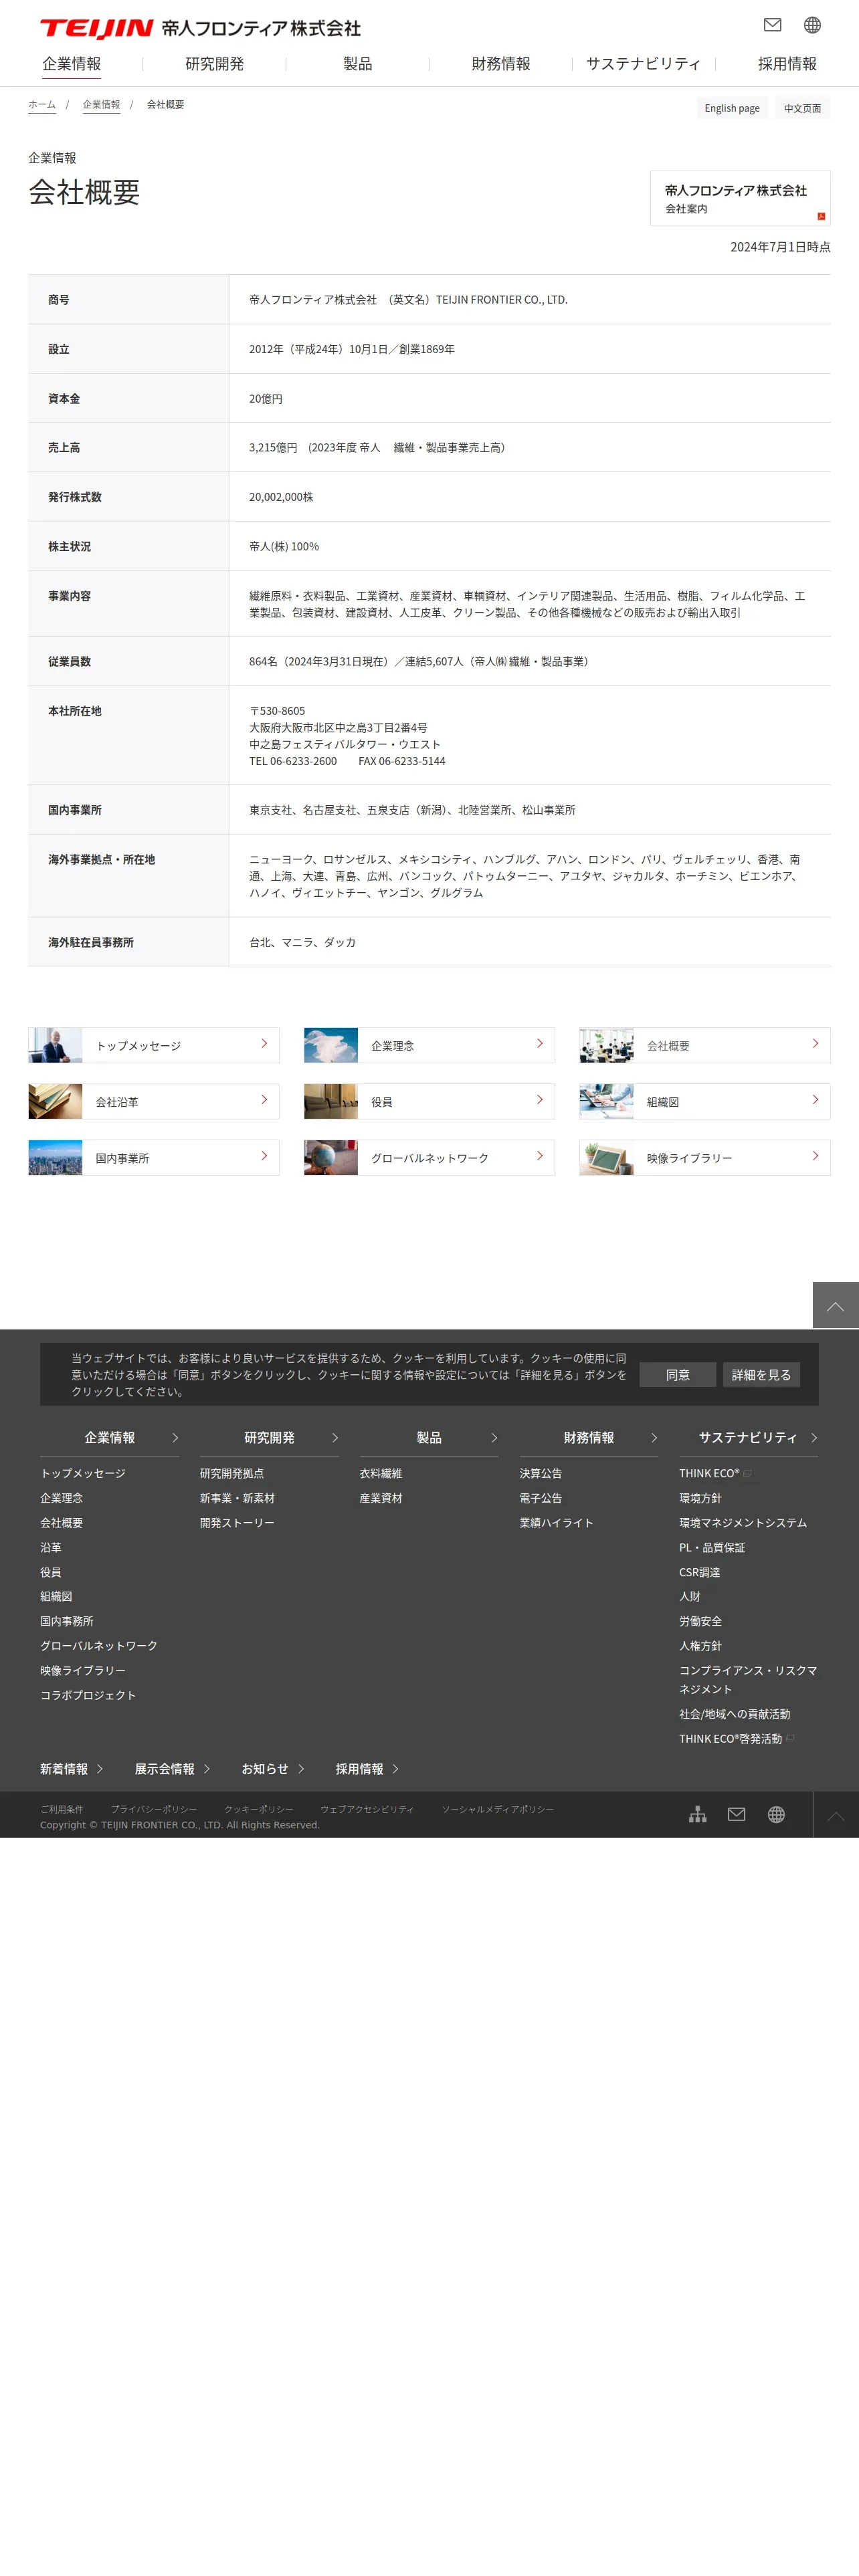Open footer link 電子公告
This screenshot has width=859, height=2576.
[x=541, y=1498]
